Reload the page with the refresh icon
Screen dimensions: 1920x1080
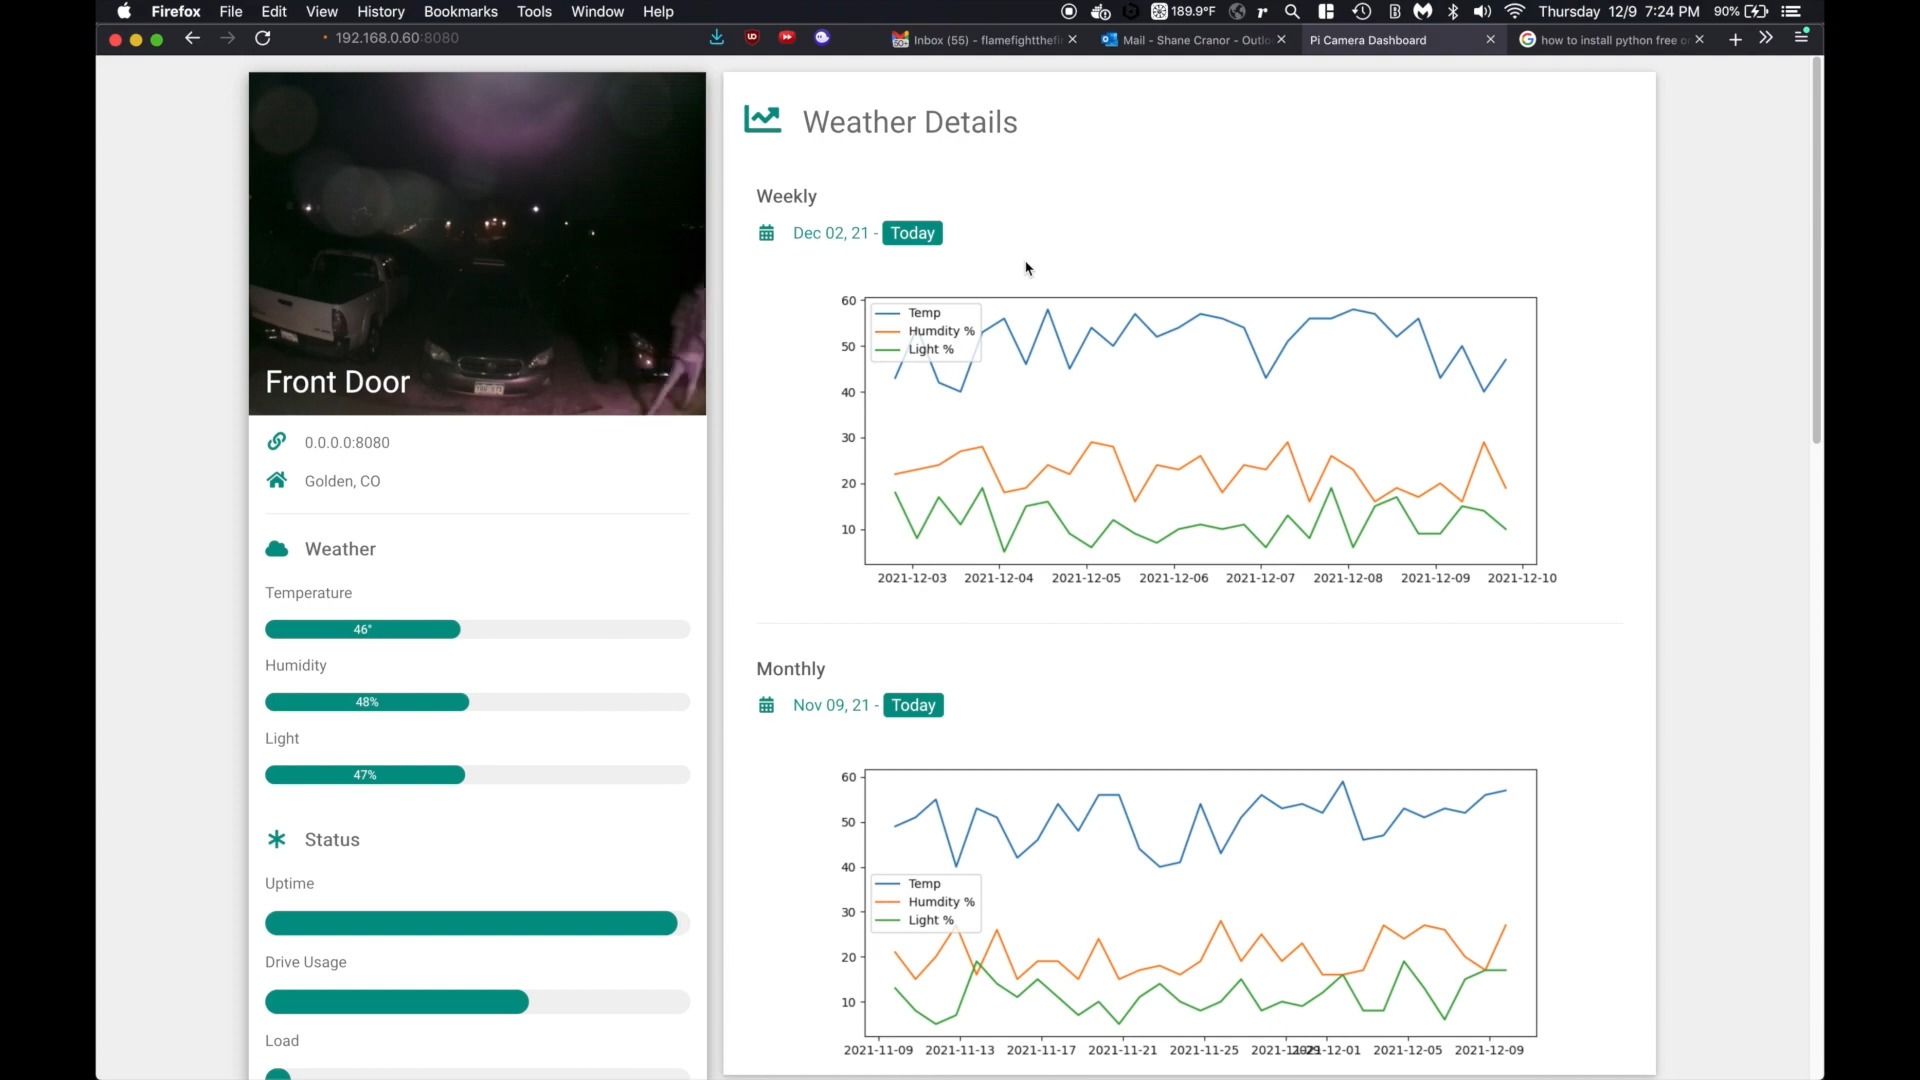pyautogui.click(x=263, y=38)
